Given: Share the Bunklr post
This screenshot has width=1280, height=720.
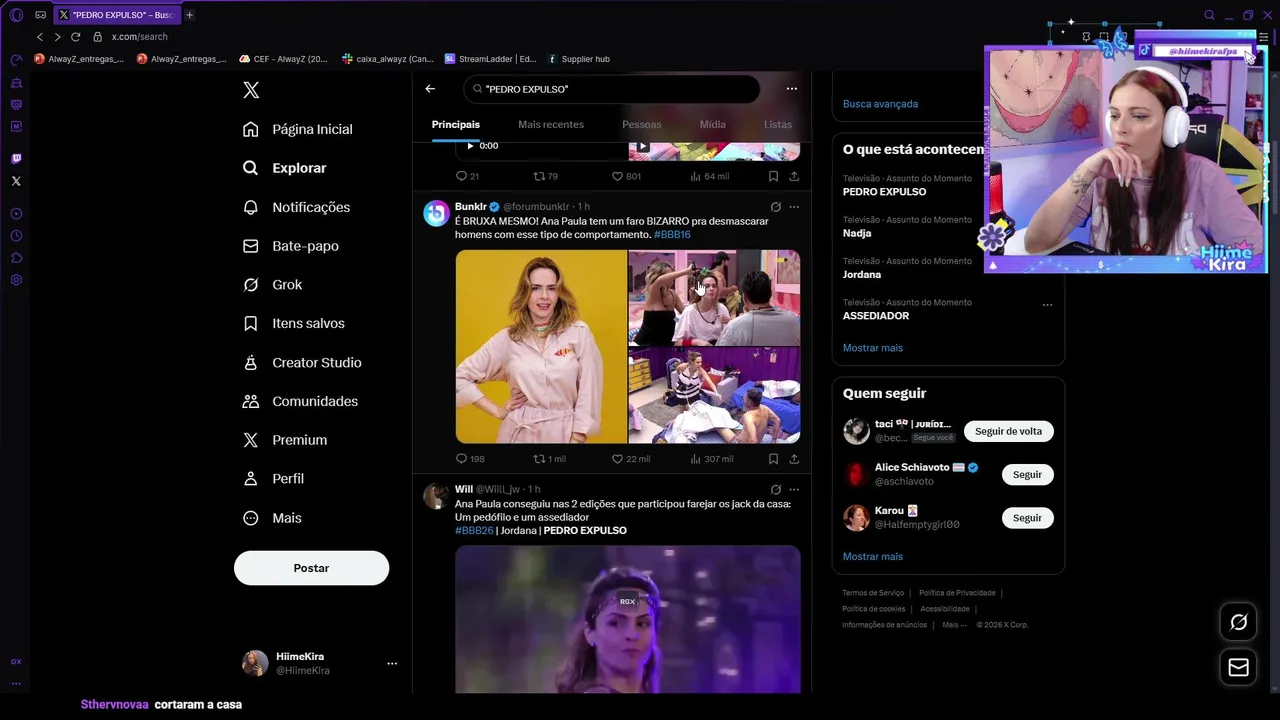Looking at the screenshot, I should coord(794,459).
